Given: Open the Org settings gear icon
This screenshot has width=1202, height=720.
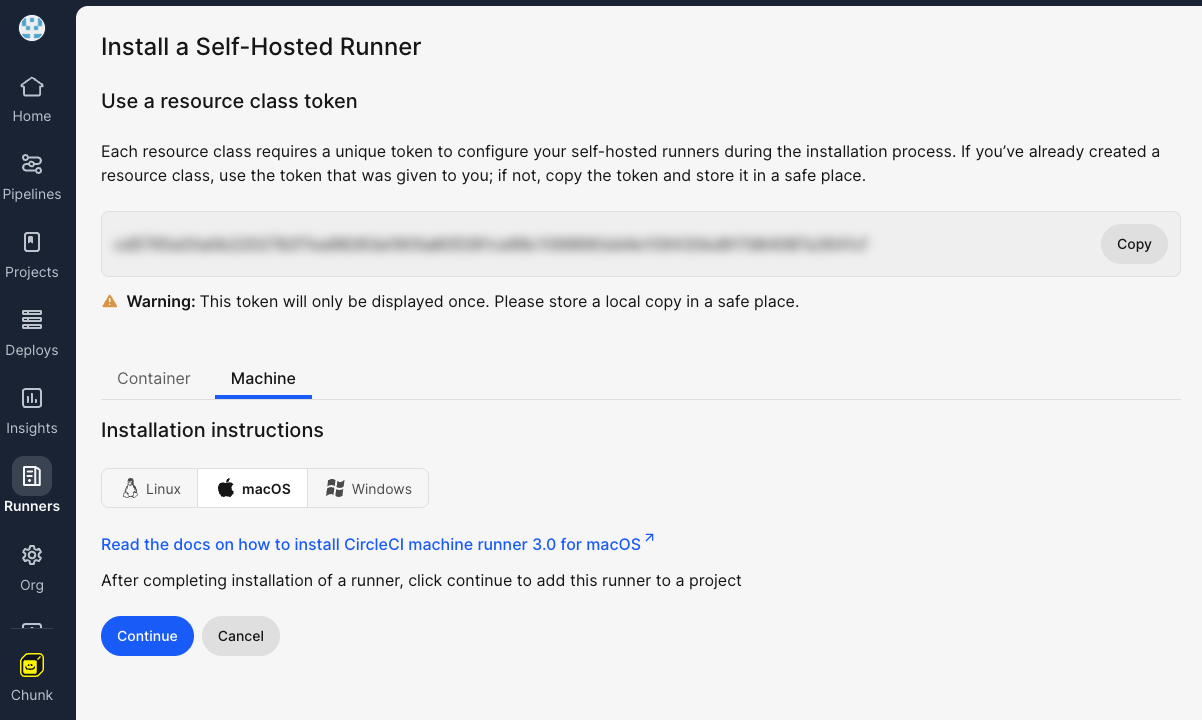Looking at the screenshot, I should pyautogui.click(x=32, y=555).
